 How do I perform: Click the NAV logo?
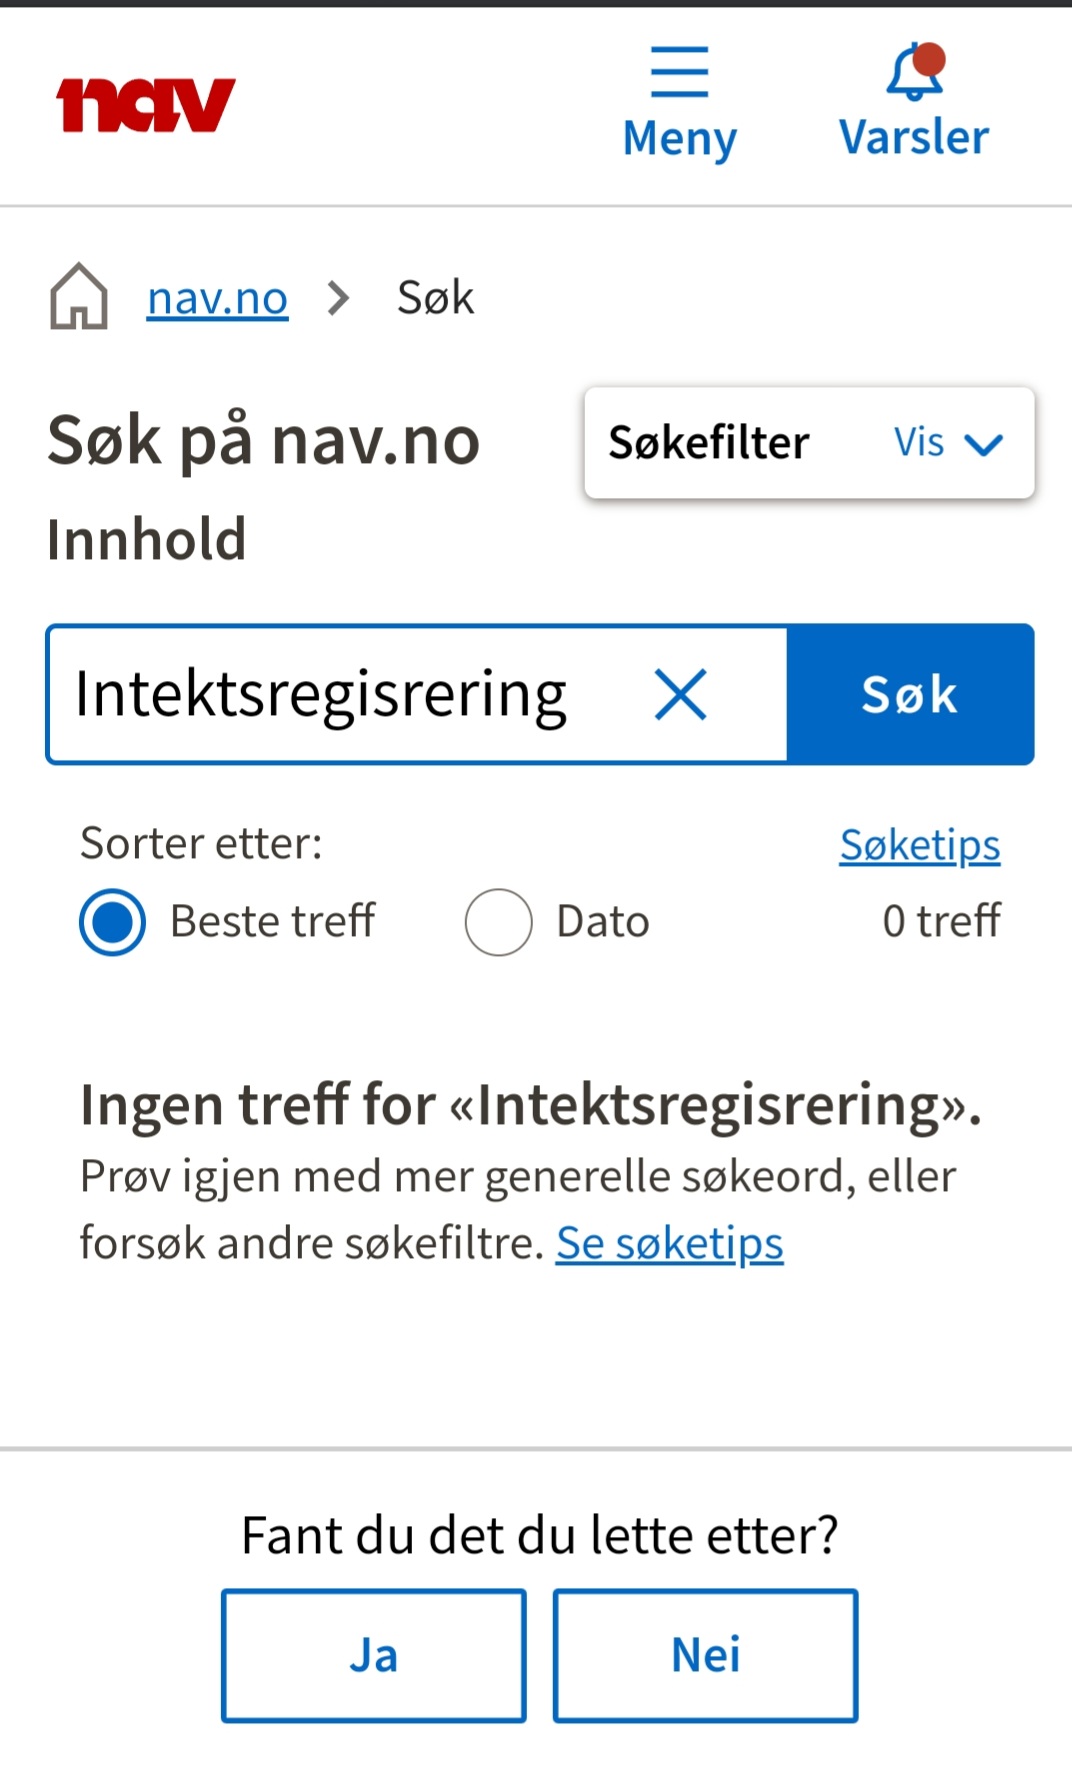click(x=146, y=105)
